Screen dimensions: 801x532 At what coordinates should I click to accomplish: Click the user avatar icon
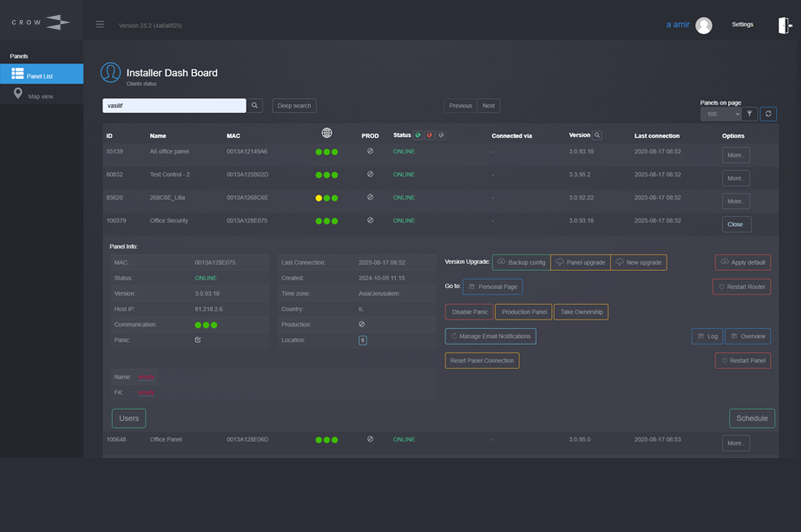point(704,26)
